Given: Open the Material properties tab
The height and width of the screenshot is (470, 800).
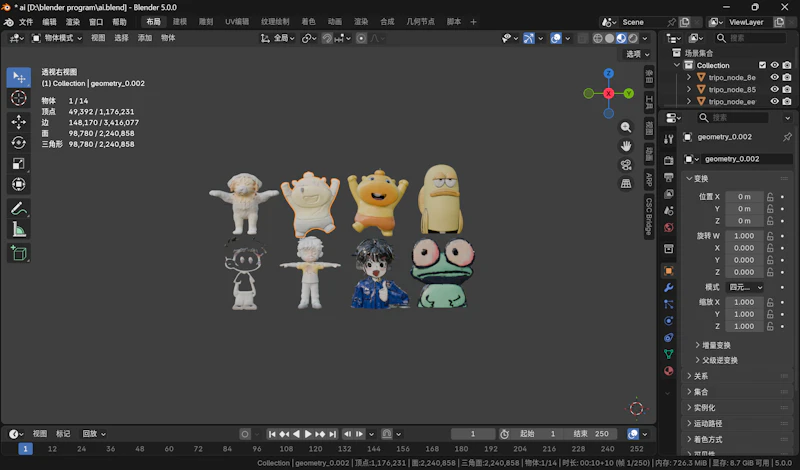Looking at the screenshot, I should coord(668,371).
